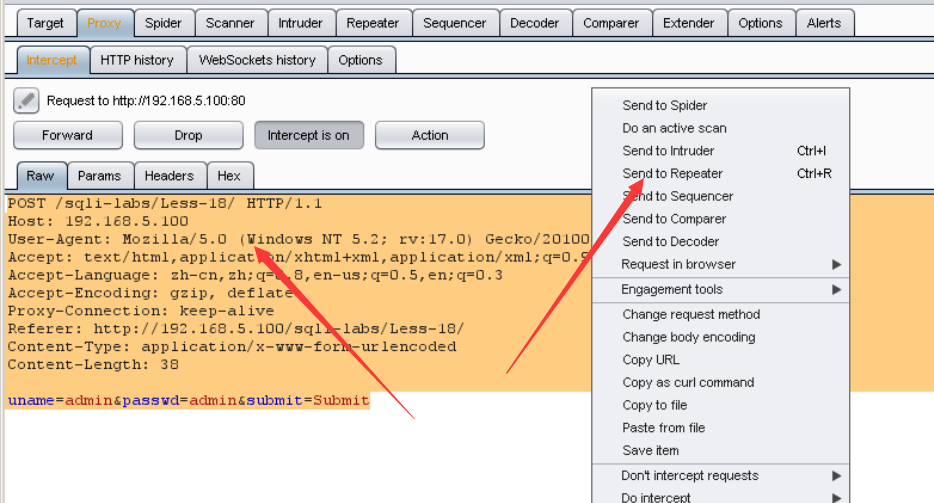This screenshot has width=934, height=503.
Task: View the Alerts tab
Action: (824, 23)
